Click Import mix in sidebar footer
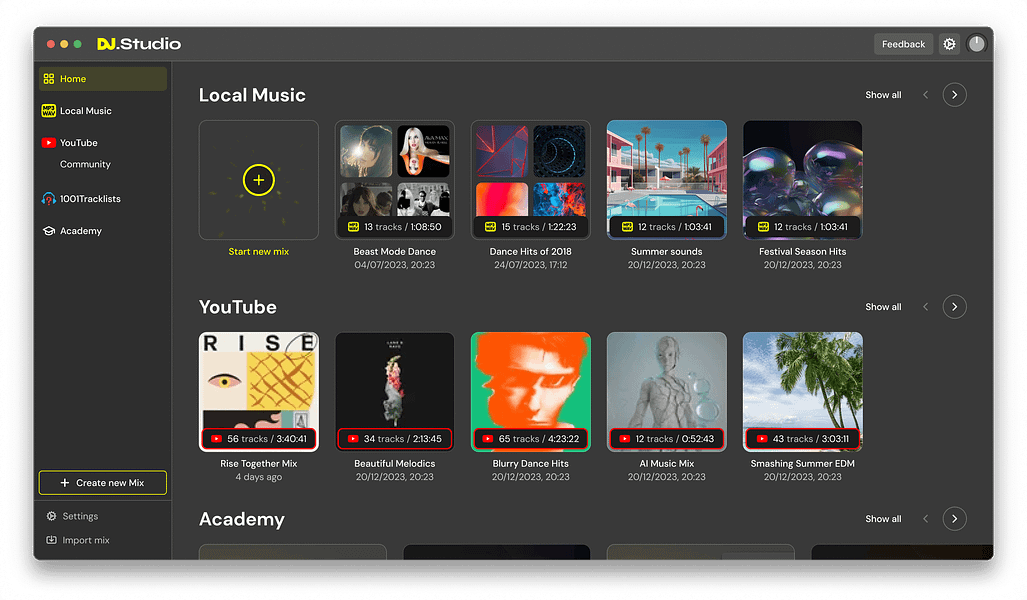The image size is (1027, 600). (78, 540)
